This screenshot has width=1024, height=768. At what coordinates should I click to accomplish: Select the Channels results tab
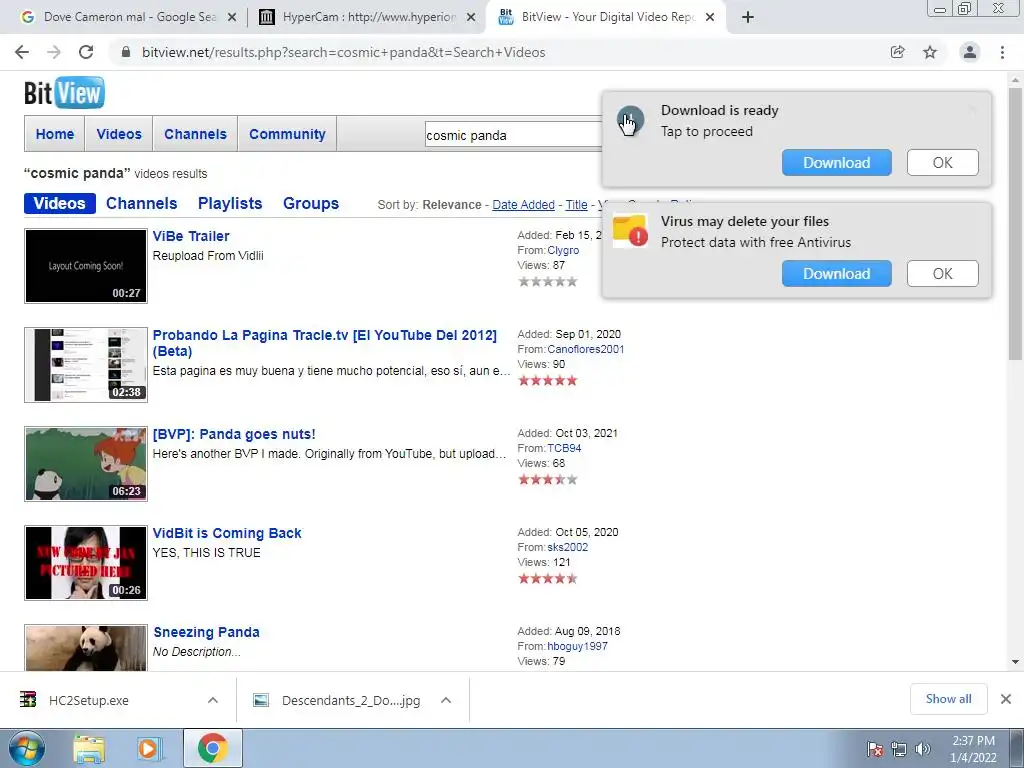142,203
